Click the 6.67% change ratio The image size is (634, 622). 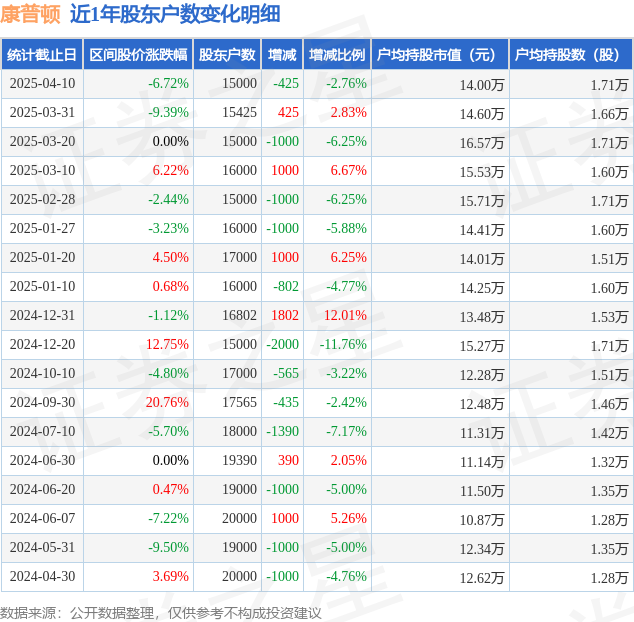point(349,170)
